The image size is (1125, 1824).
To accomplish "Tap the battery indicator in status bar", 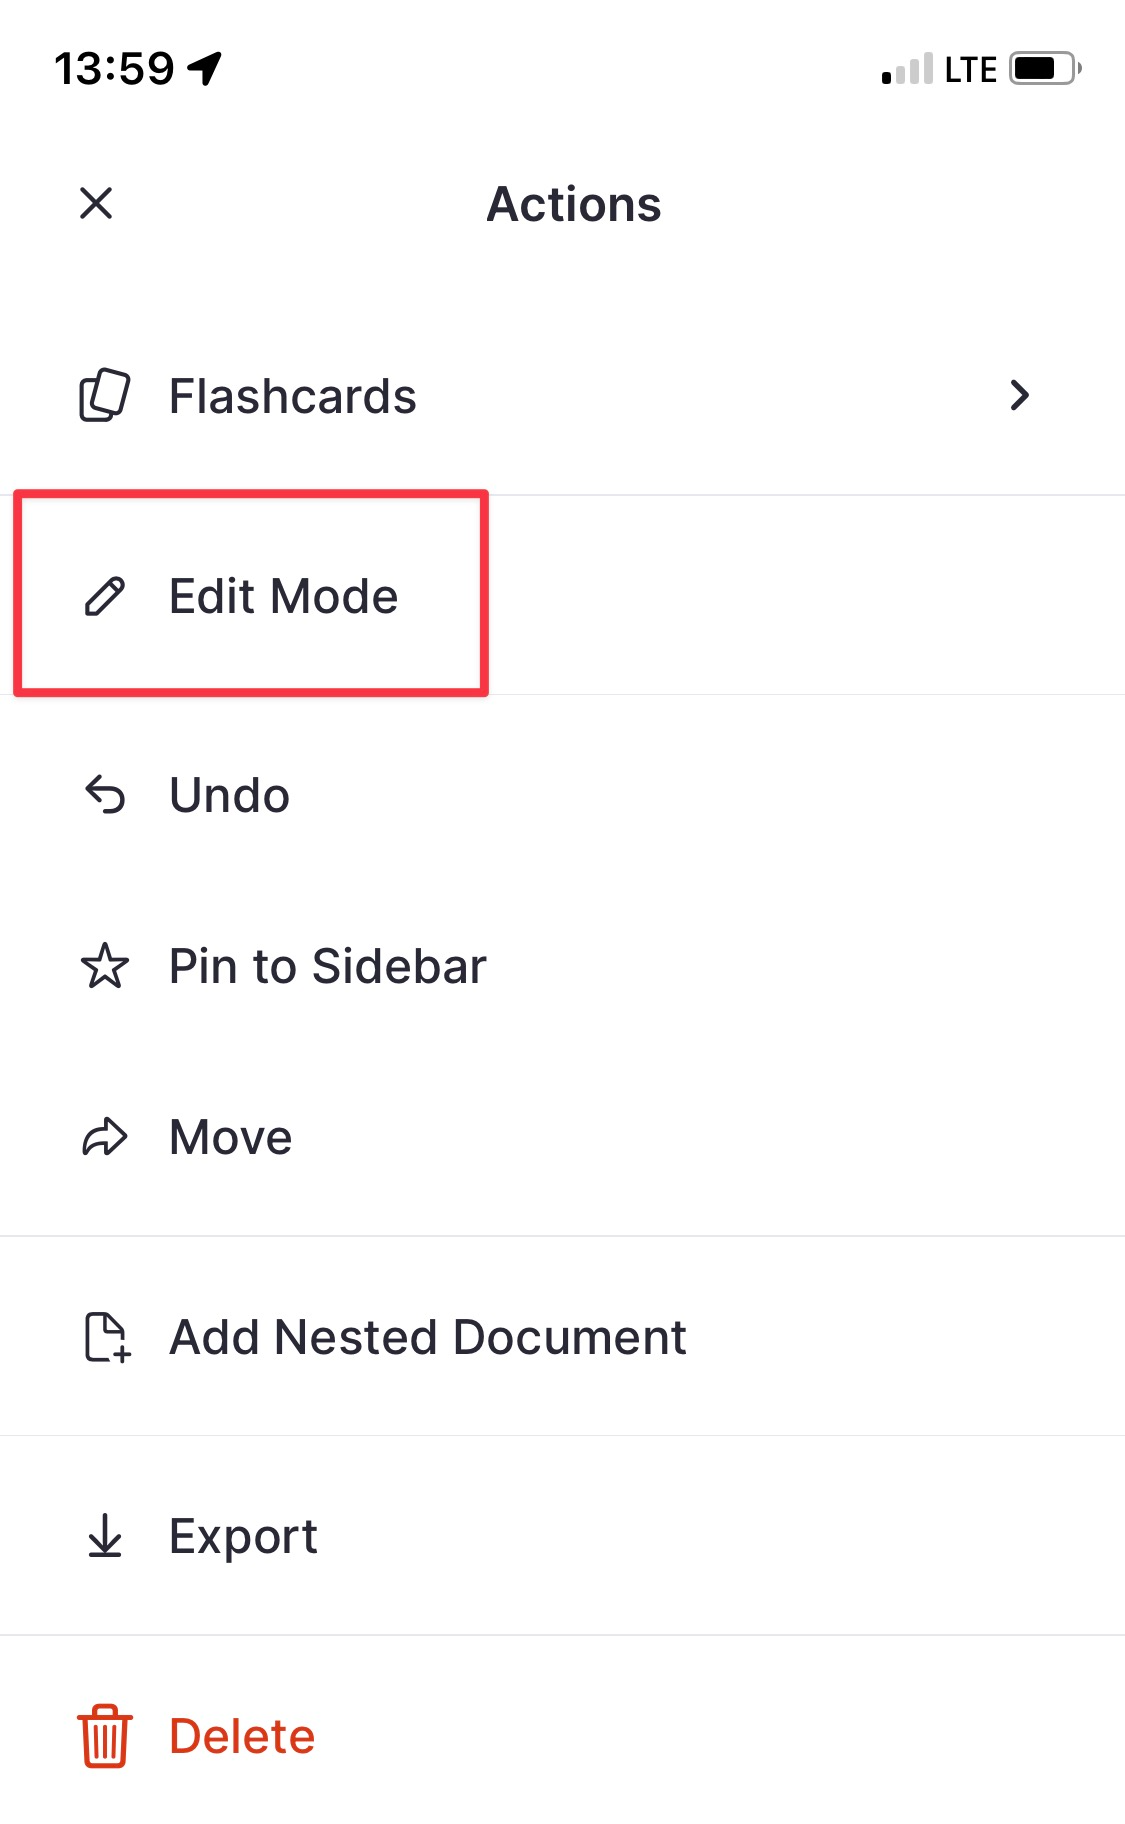I will coord(1044,69).
